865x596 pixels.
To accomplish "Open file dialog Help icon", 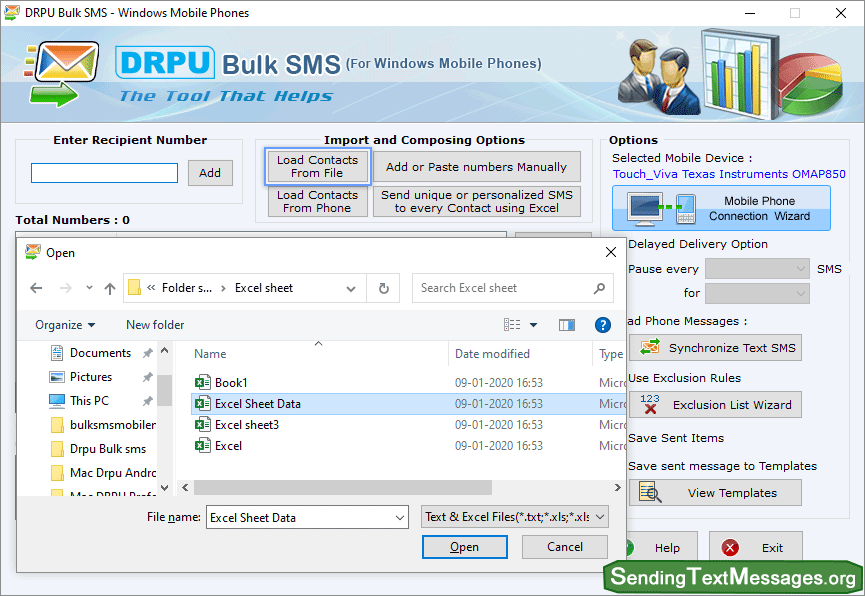I will (602, 325).
